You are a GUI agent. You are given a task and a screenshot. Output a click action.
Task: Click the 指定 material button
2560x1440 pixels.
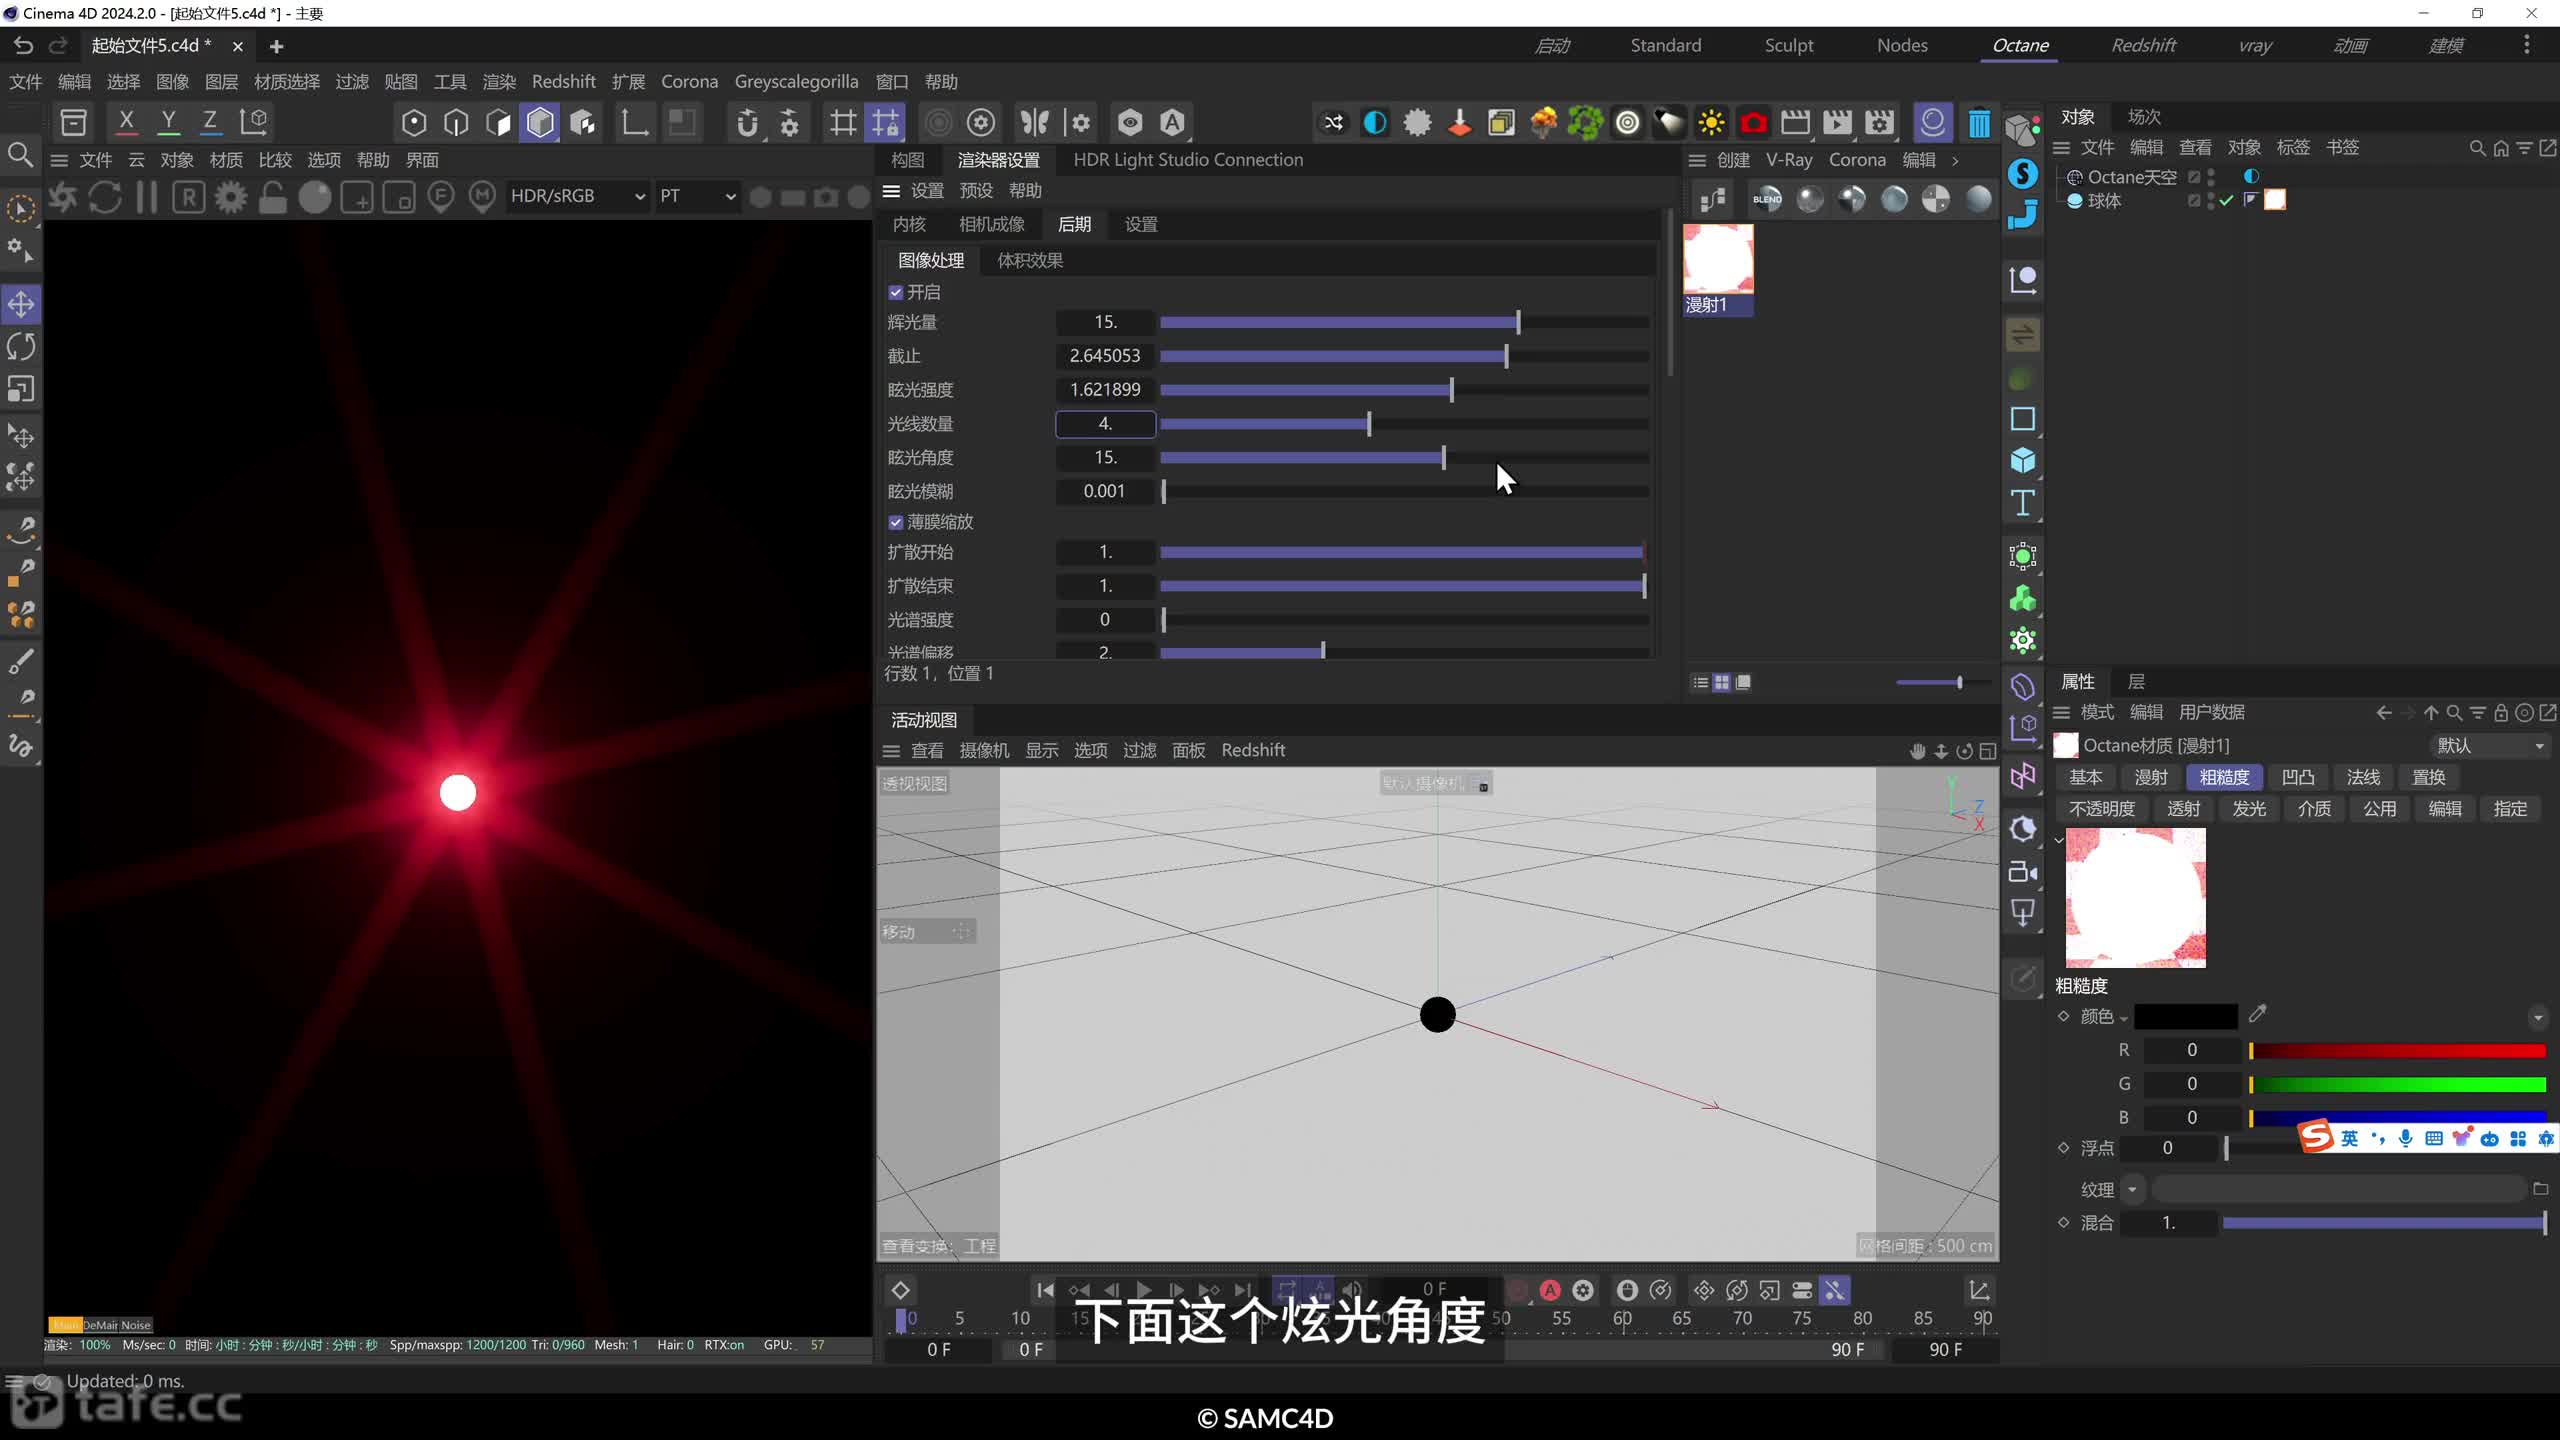coord(2510,809)
